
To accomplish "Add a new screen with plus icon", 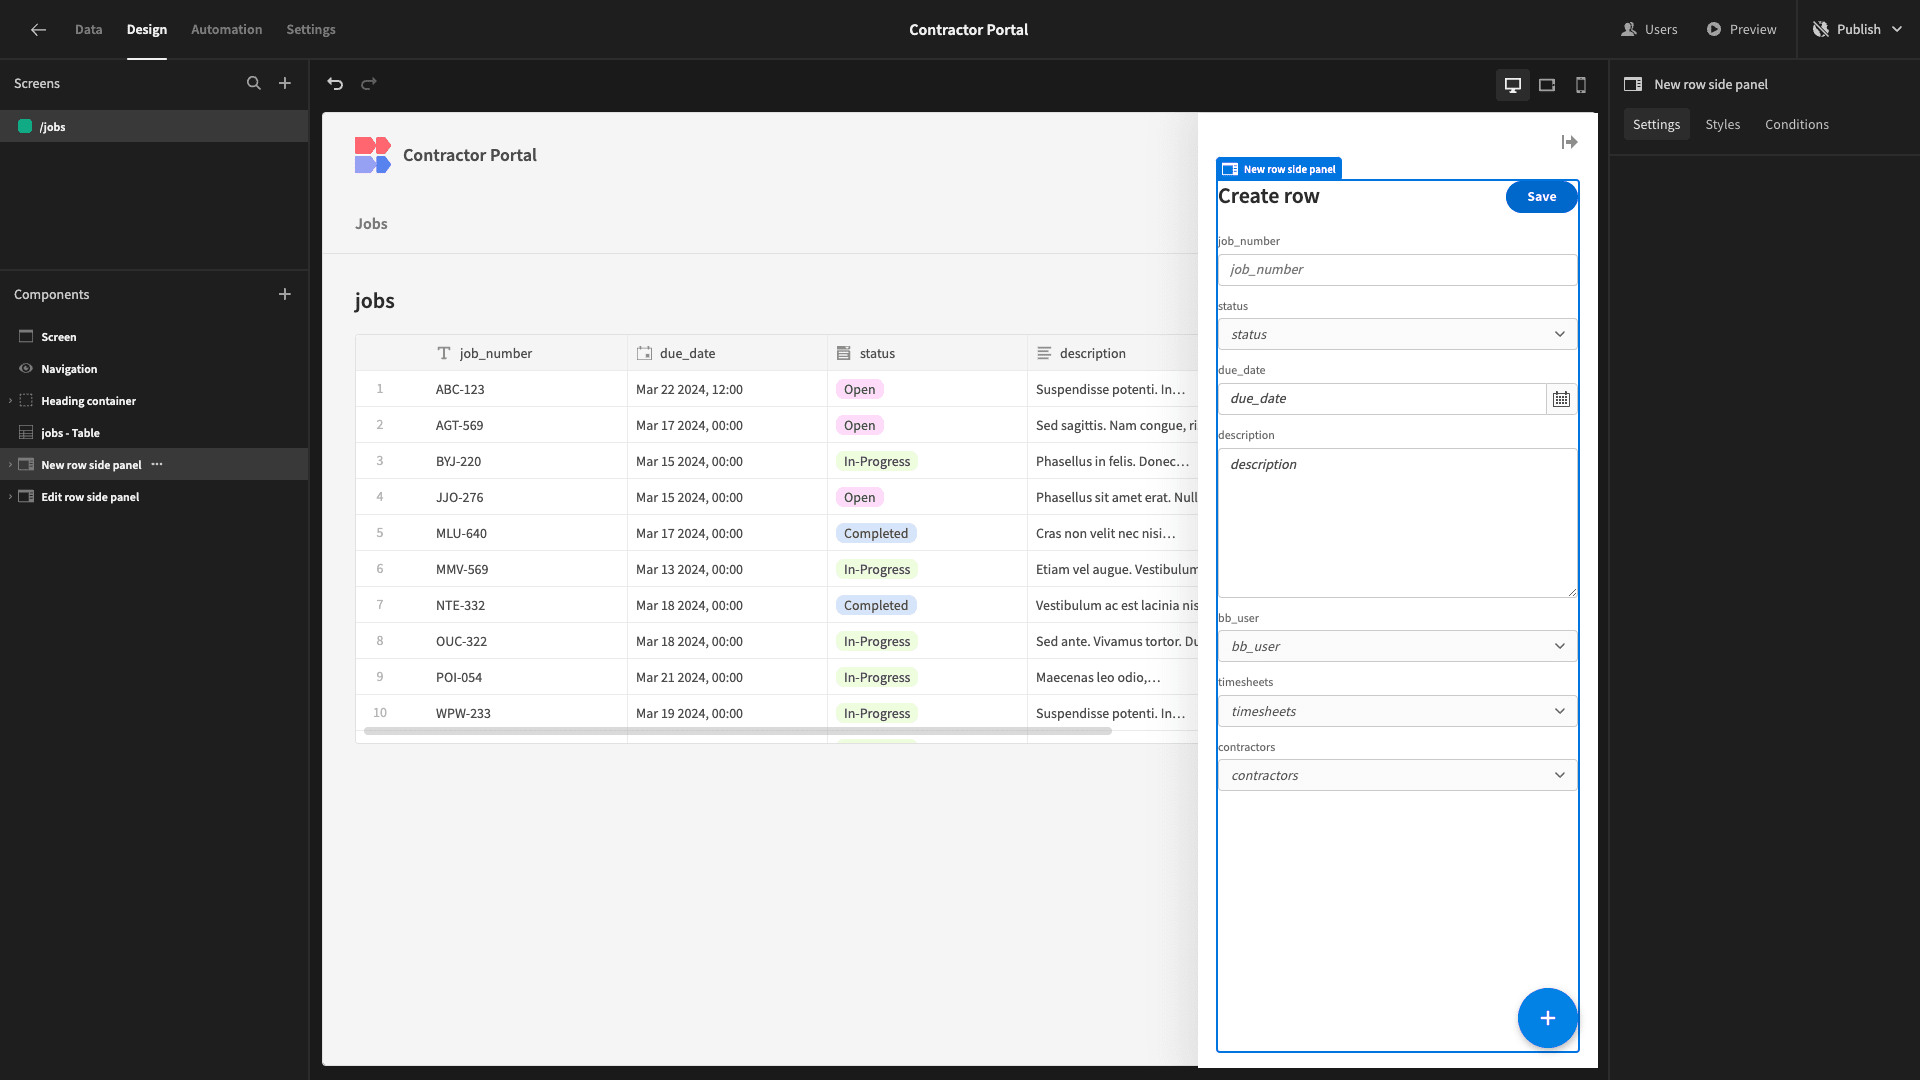I will (x=285, y=83).
